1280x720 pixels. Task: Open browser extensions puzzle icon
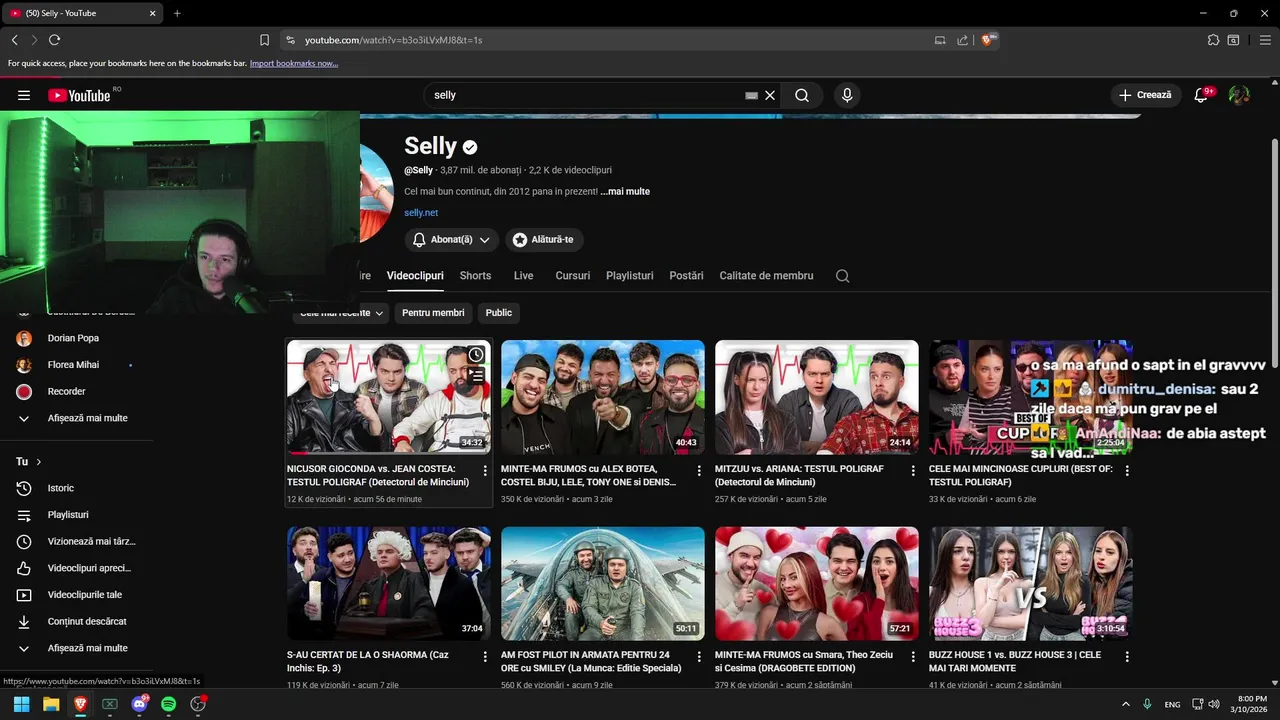pyautogui.click(x=1213, y=40)
